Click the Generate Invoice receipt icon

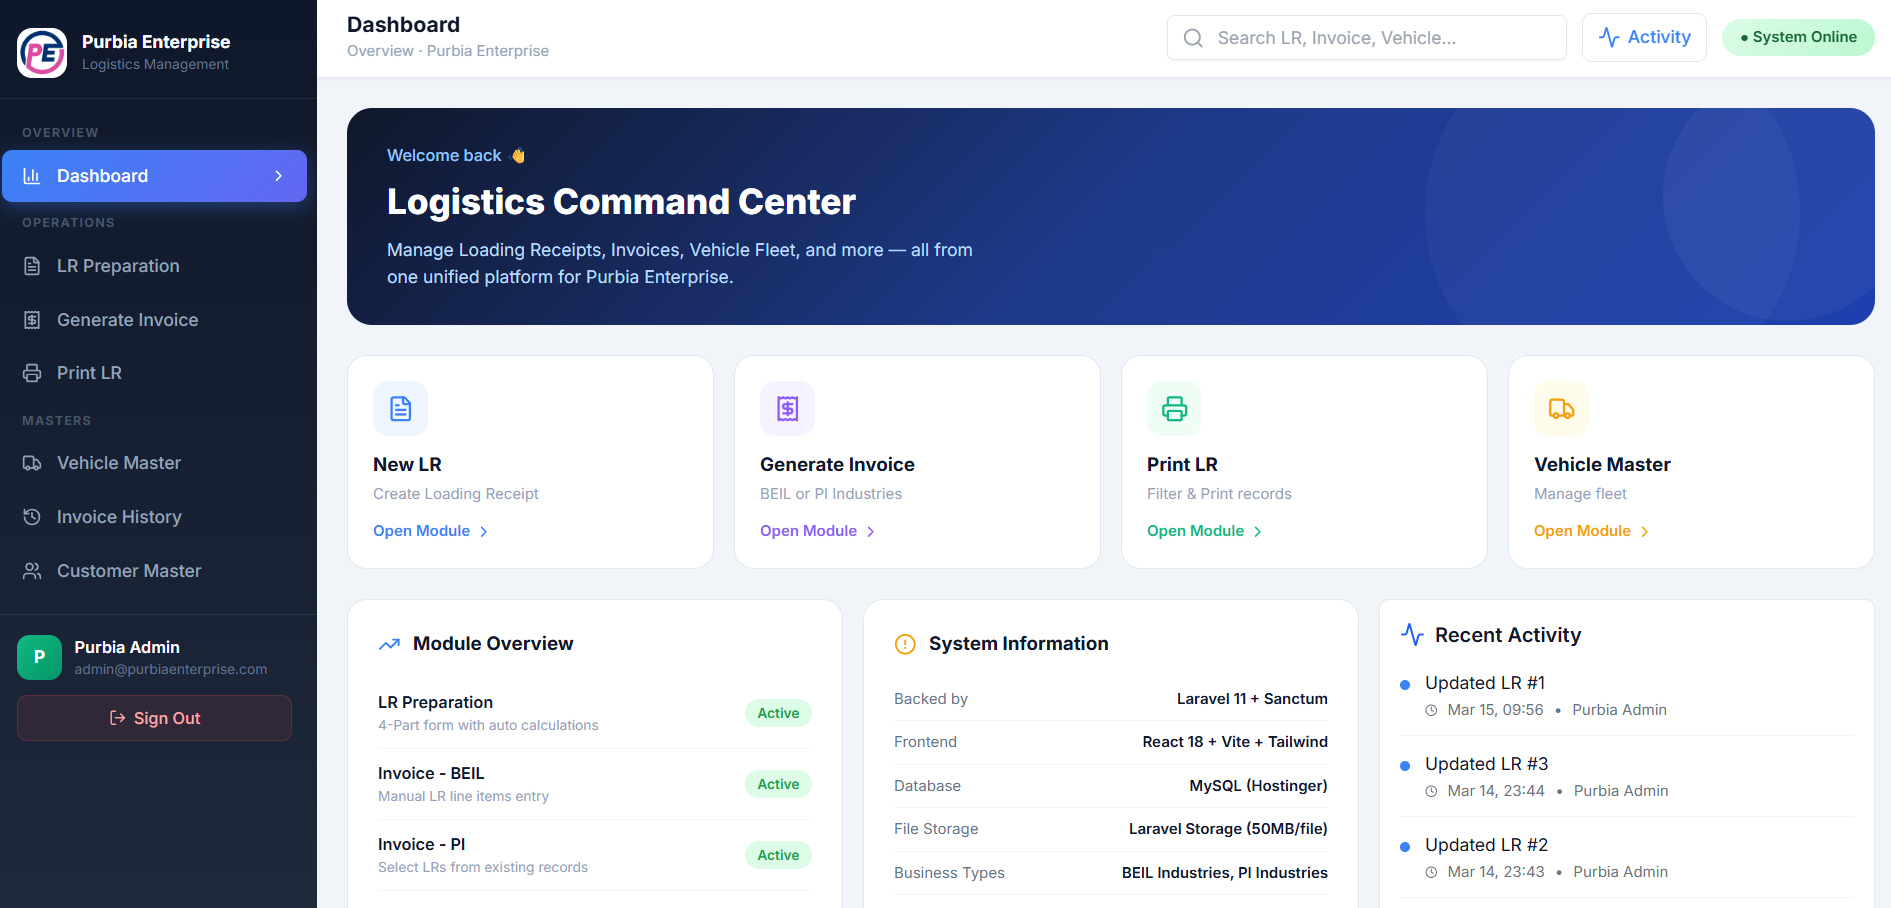[x=787, y=409]
